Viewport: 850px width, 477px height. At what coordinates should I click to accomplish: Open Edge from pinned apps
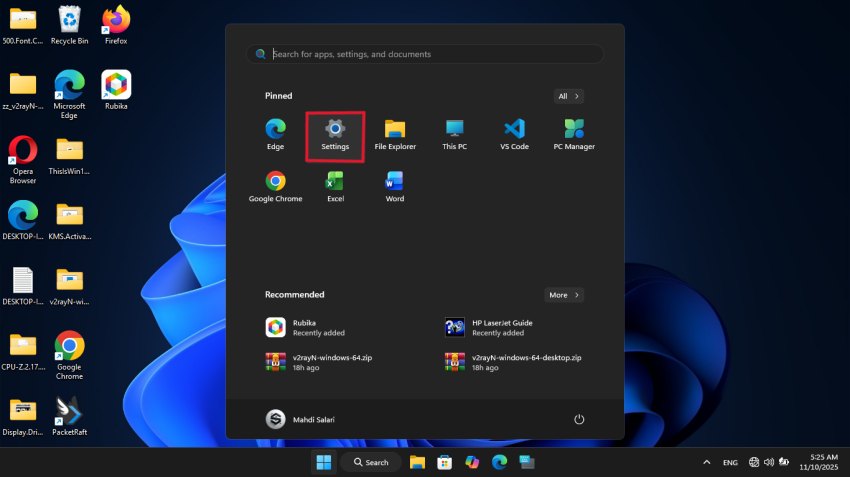(x=275, y=134)
